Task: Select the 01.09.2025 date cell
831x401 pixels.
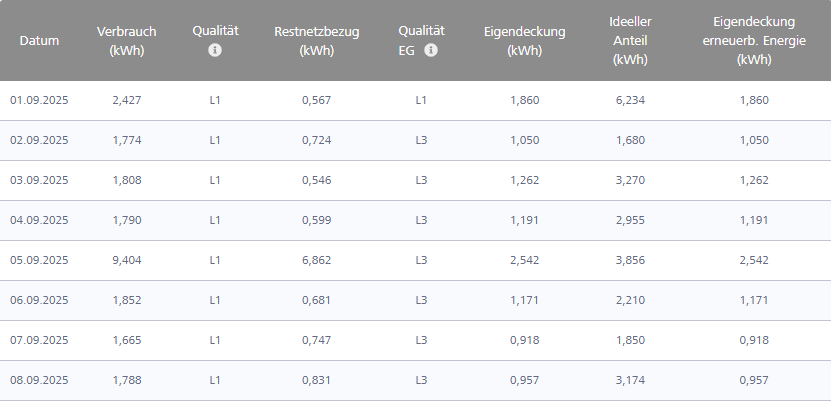Action: click(39, 100)
